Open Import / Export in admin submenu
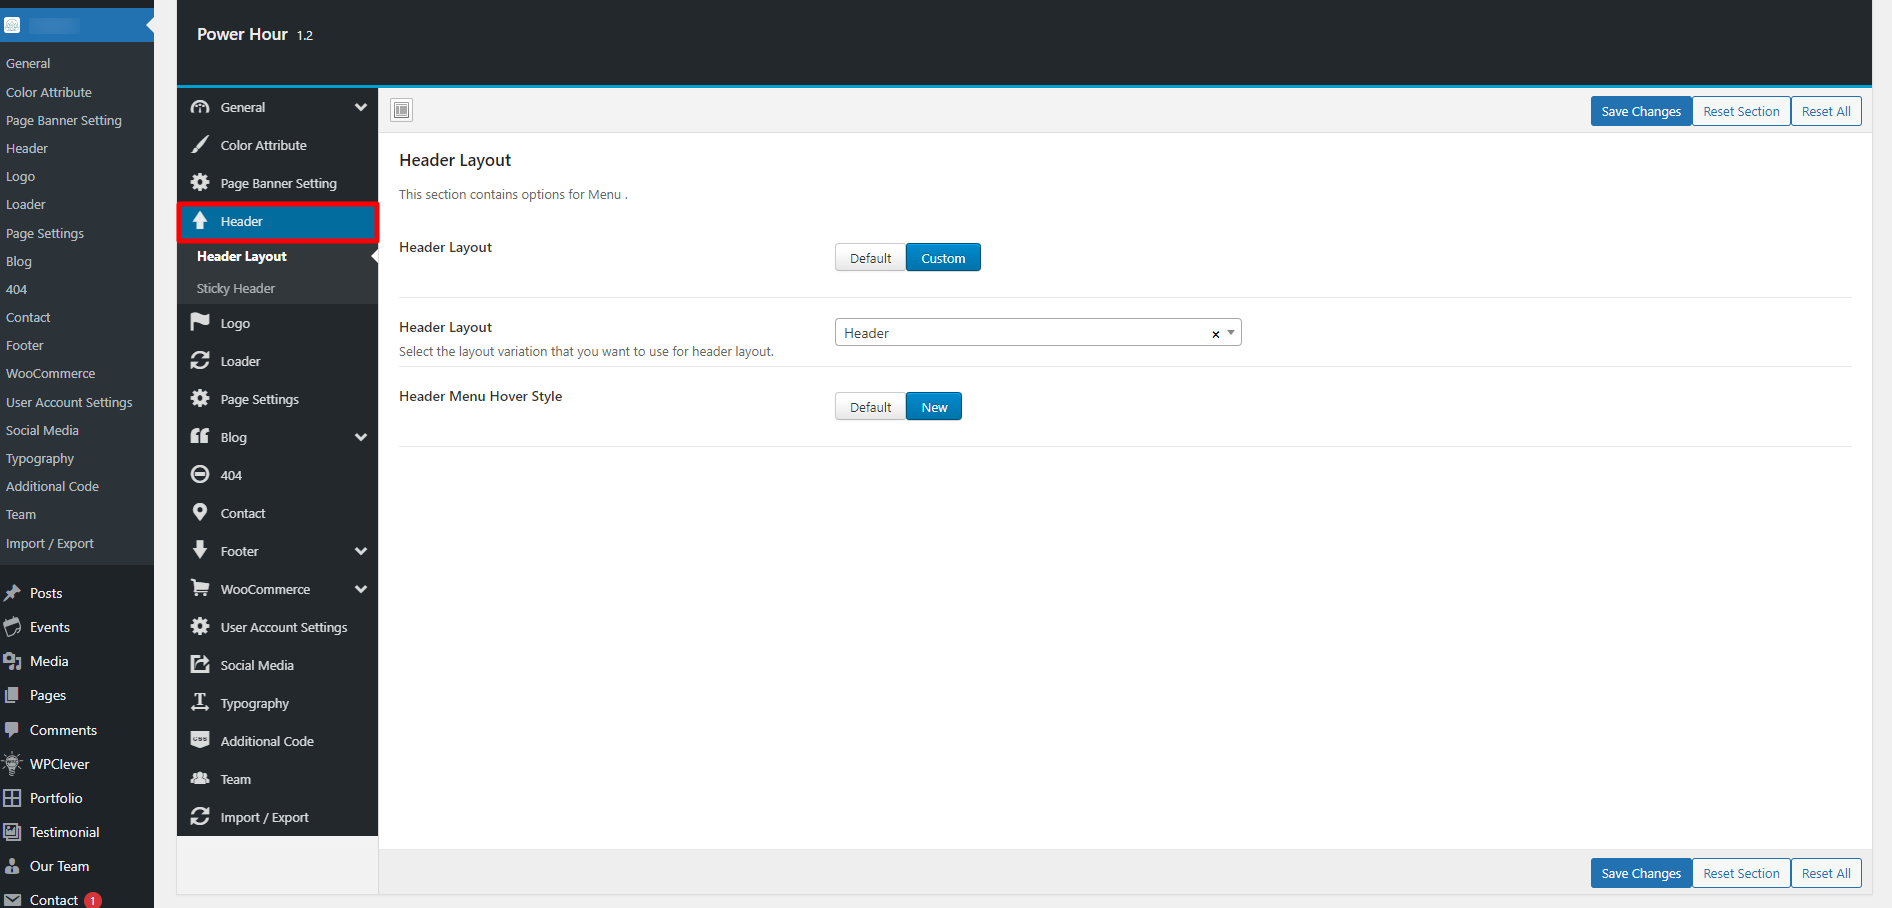 pos(50,543)
